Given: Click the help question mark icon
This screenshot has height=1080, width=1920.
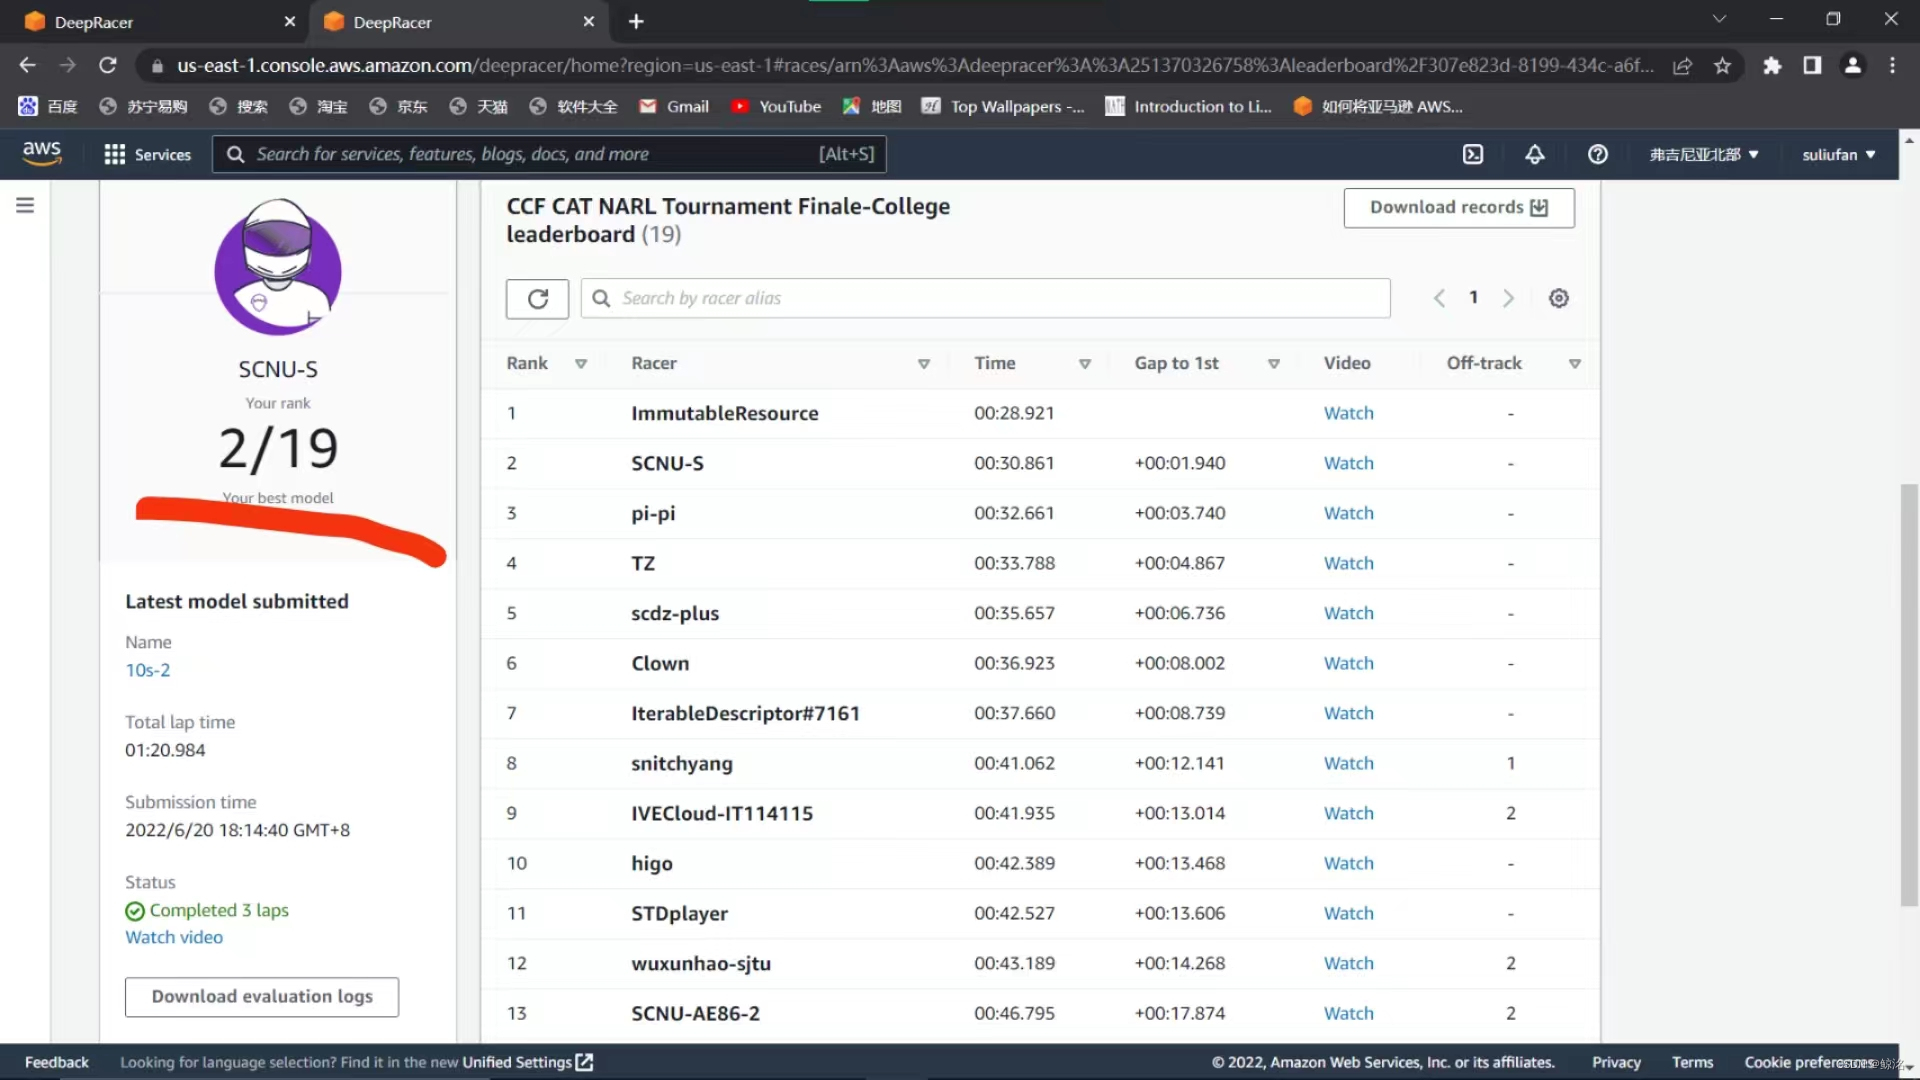Looking at the screenshot, I should [1596, 154].
